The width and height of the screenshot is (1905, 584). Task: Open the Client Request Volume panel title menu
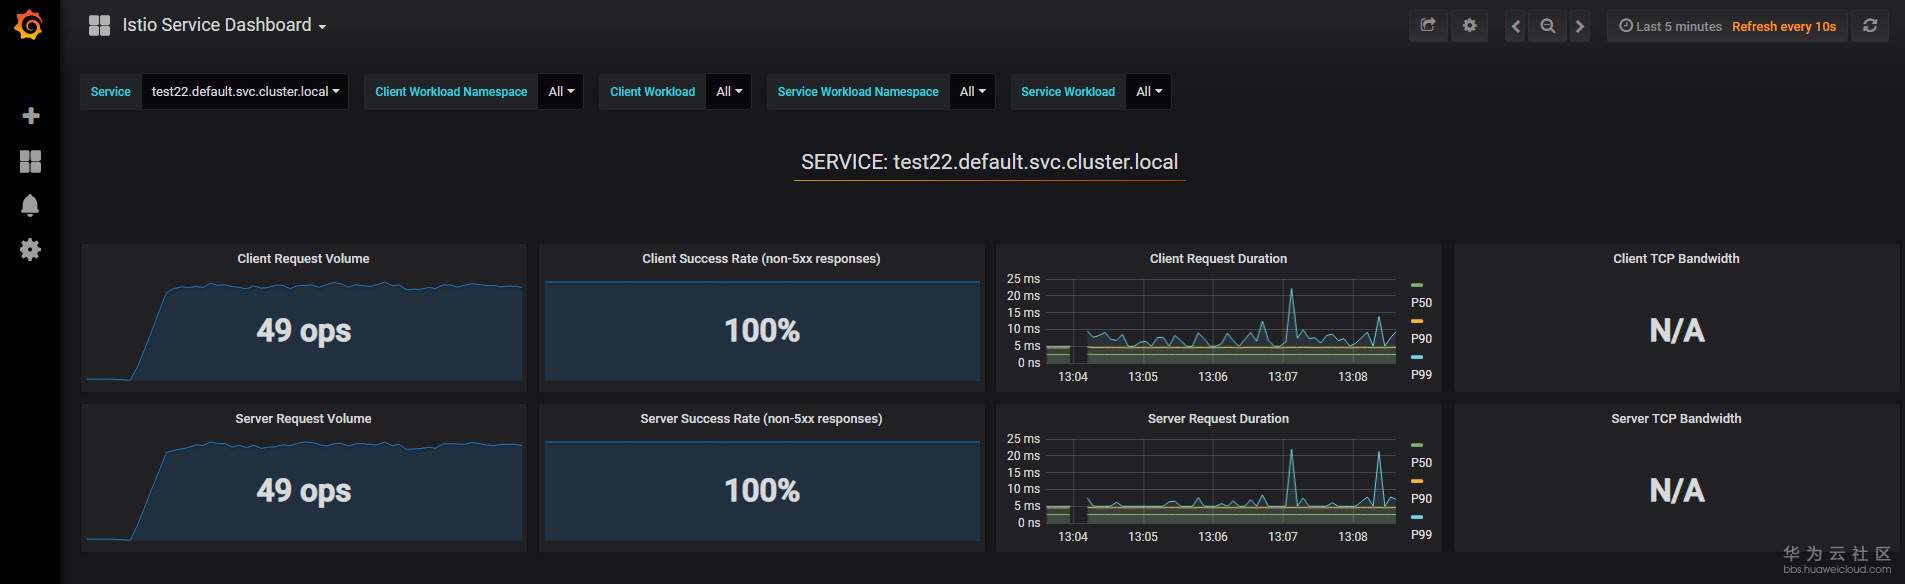pyautogui.click(x=303, y=258)
